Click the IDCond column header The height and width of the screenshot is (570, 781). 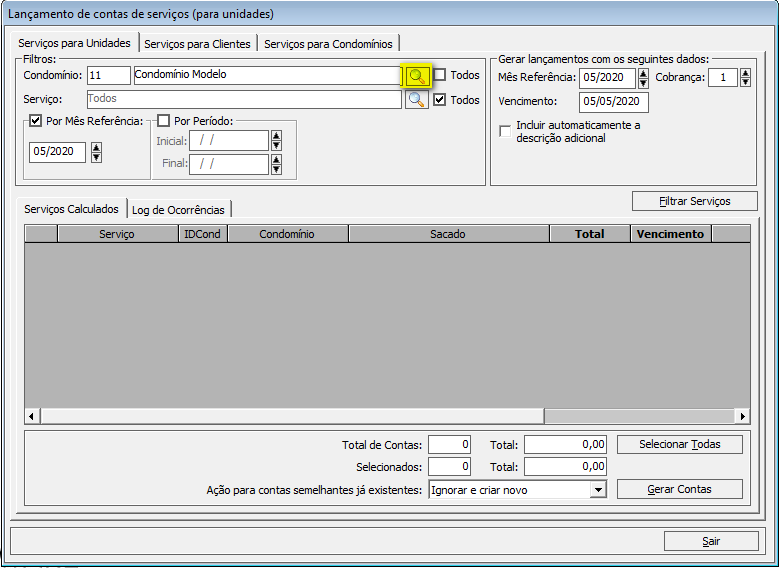click(203, 234)
